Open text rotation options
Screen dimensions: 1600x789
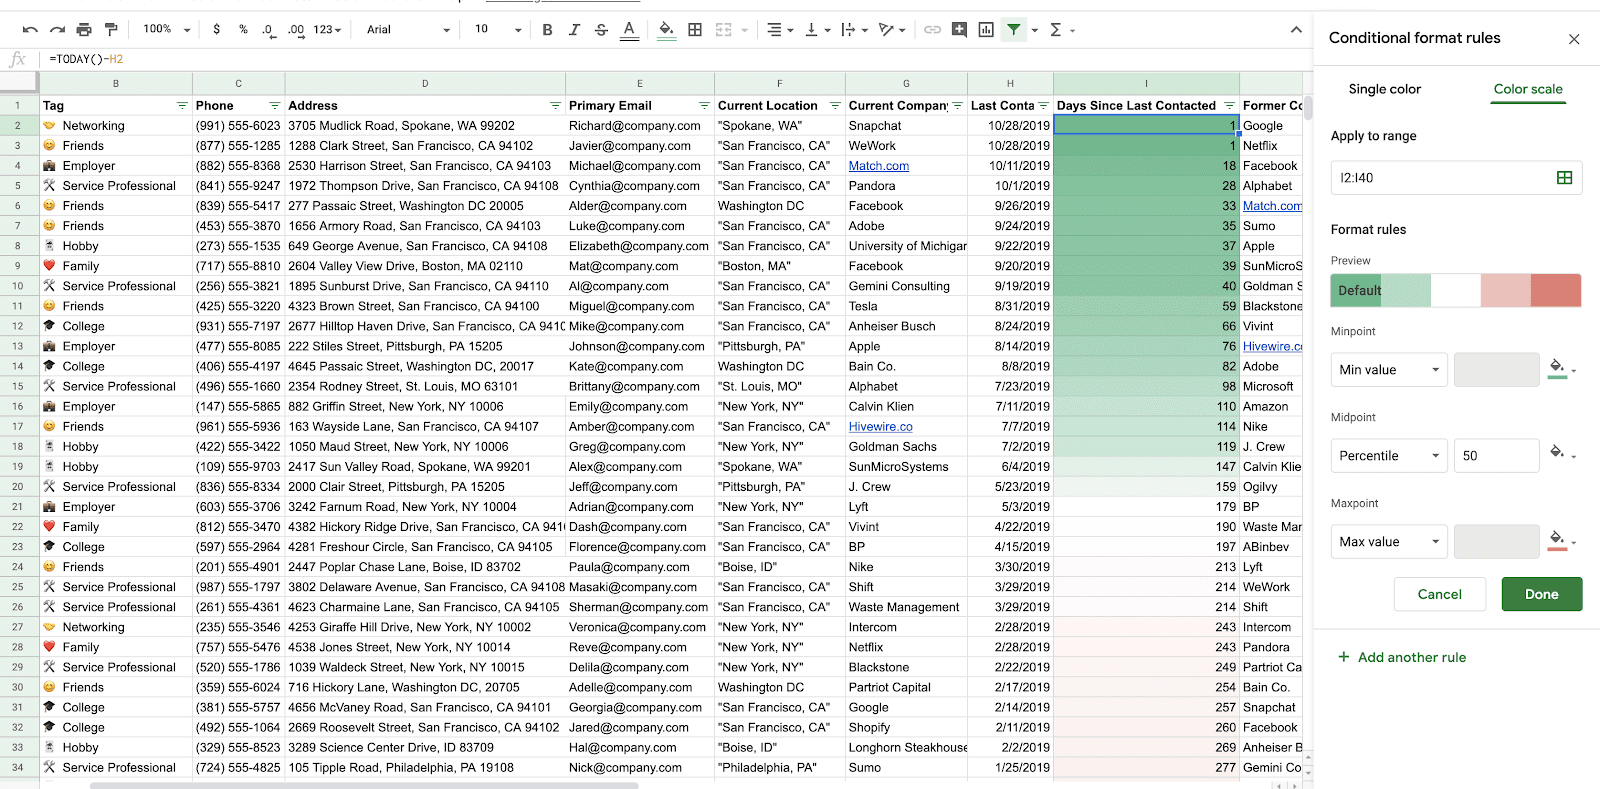pos(891,30)
